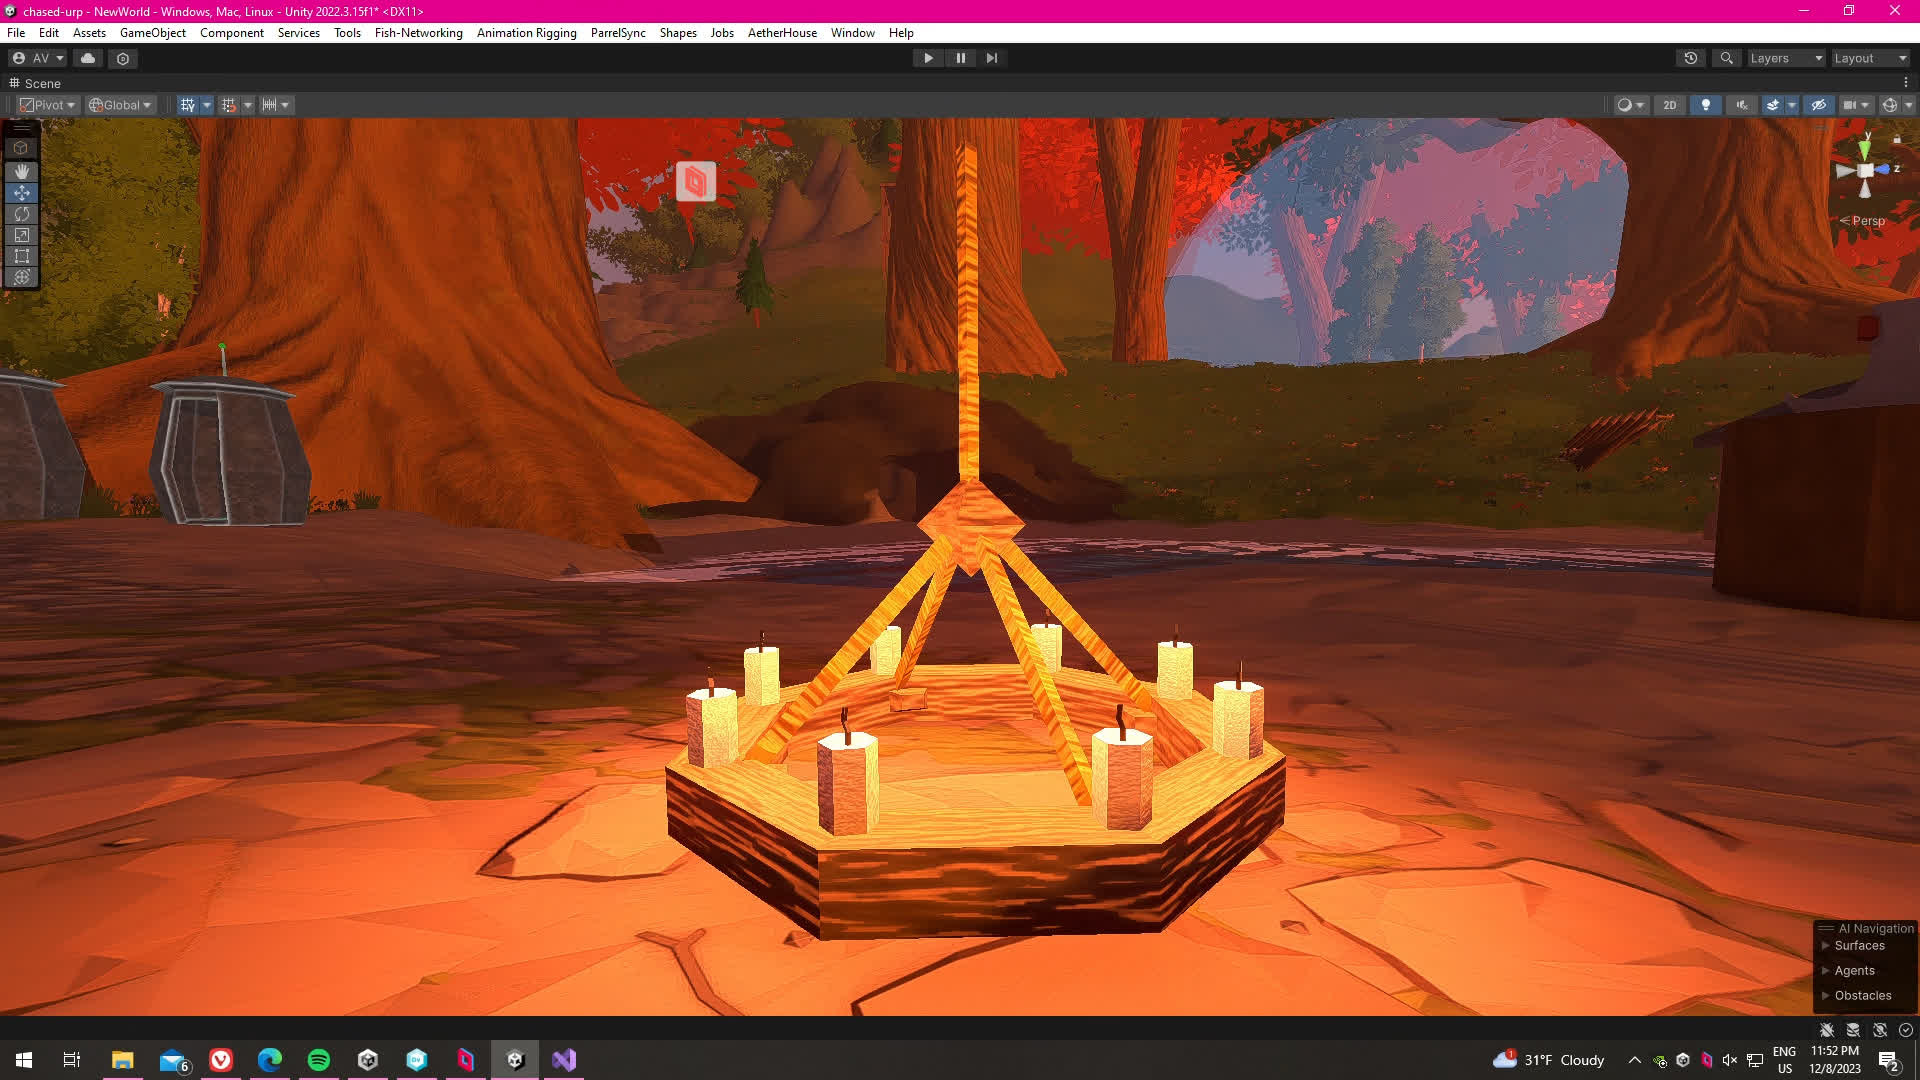Toggle hidden objects scene visibility eye
Image resolution: width=1920 pixels, height=1080 pixels.
pyautogui.click(x=1819, y=105)
